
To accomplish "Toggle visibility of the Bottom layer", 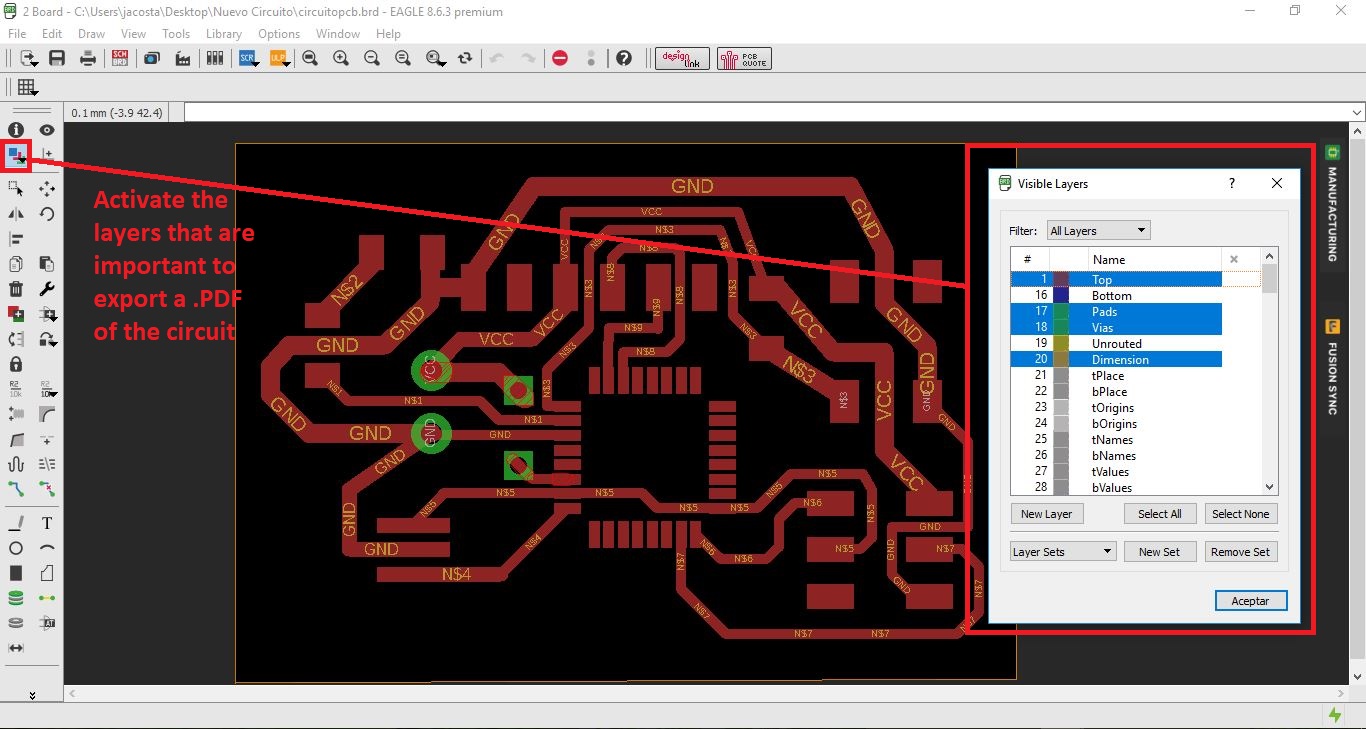I will [x=1111, y=296].
